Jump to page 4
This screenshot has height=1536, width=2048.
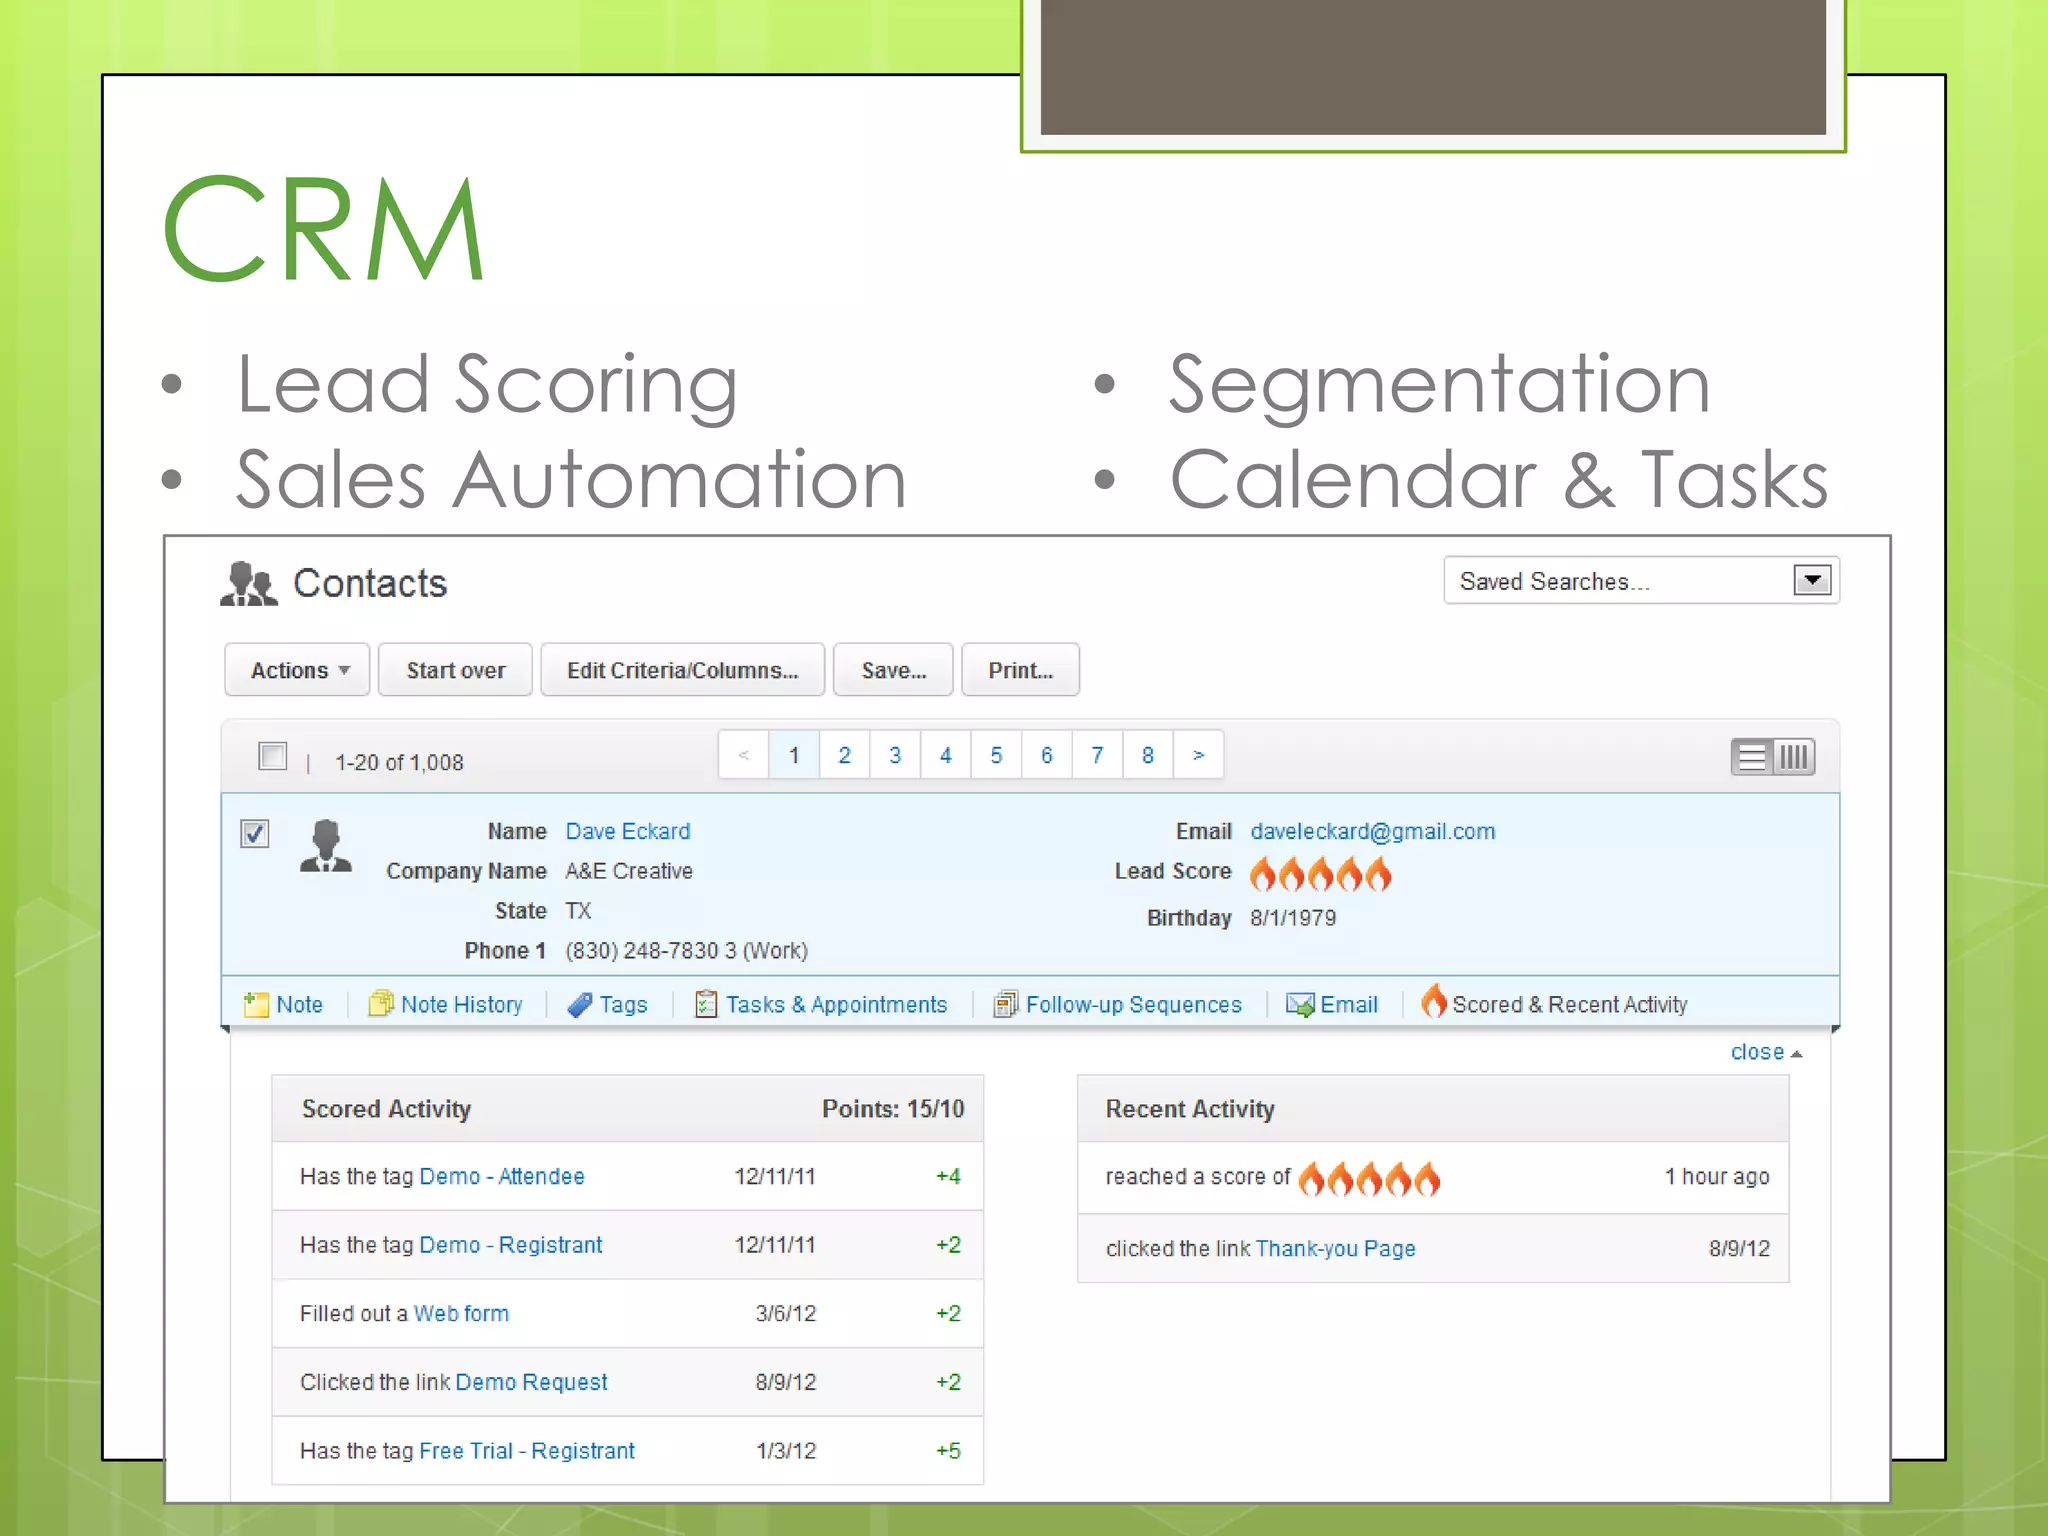(x=946, y=755)
